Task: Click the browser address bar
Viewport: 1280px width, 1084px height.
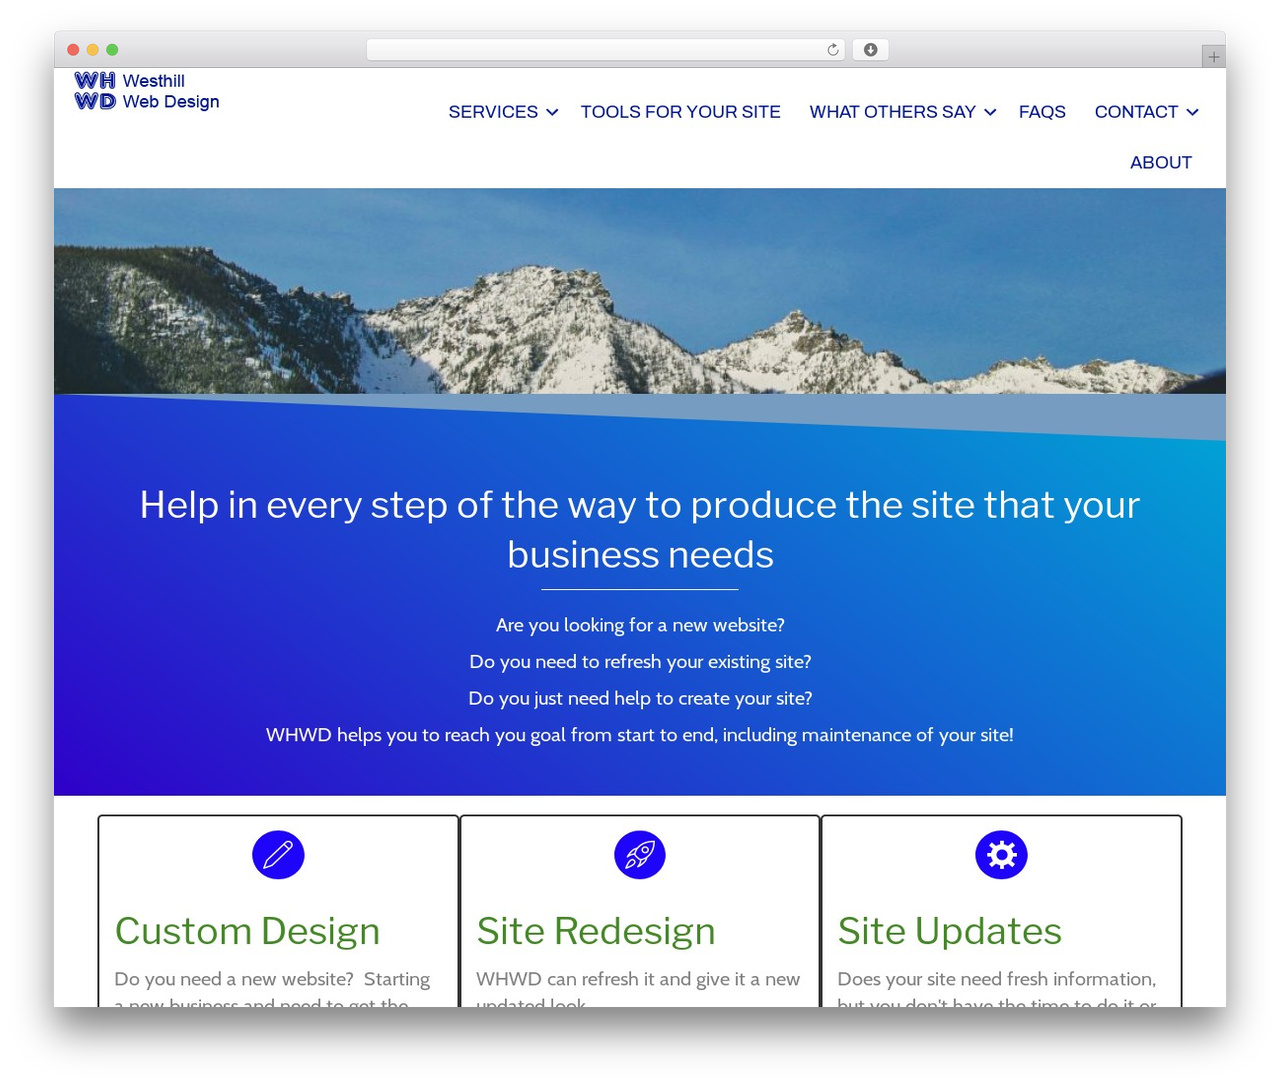Action: click(605, 50)
